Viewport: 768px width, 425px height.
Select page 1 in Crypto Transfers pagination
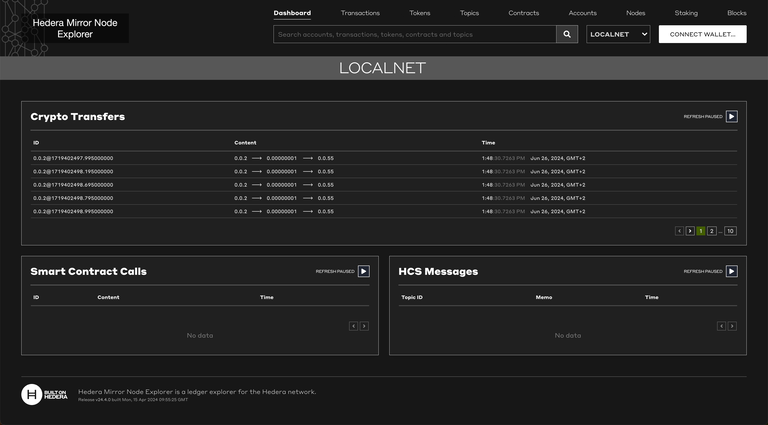coord(701,231)
